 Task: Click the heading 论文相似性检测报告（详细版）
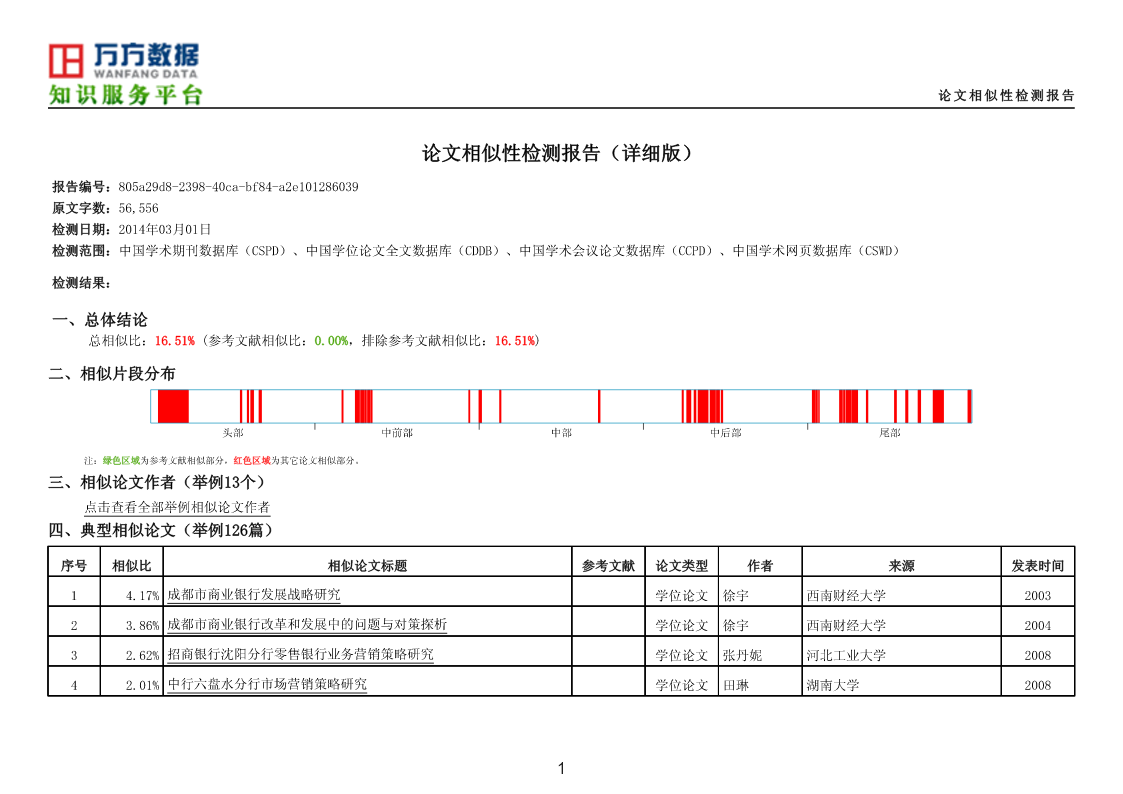pyautogui.click(x=559, y=152)
